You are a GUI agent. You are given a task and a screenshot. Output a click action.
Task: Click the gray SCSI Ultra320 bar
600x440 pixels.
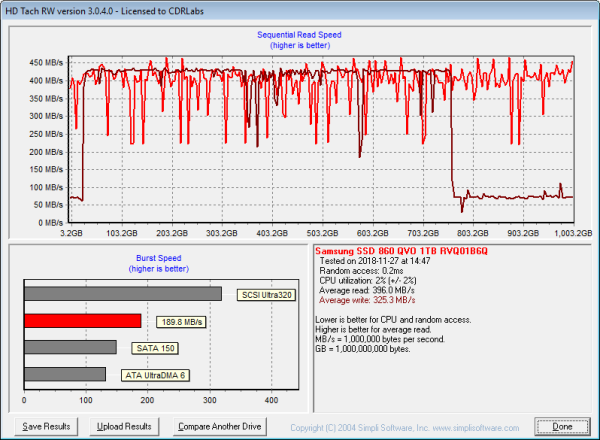tap(122, 294)
